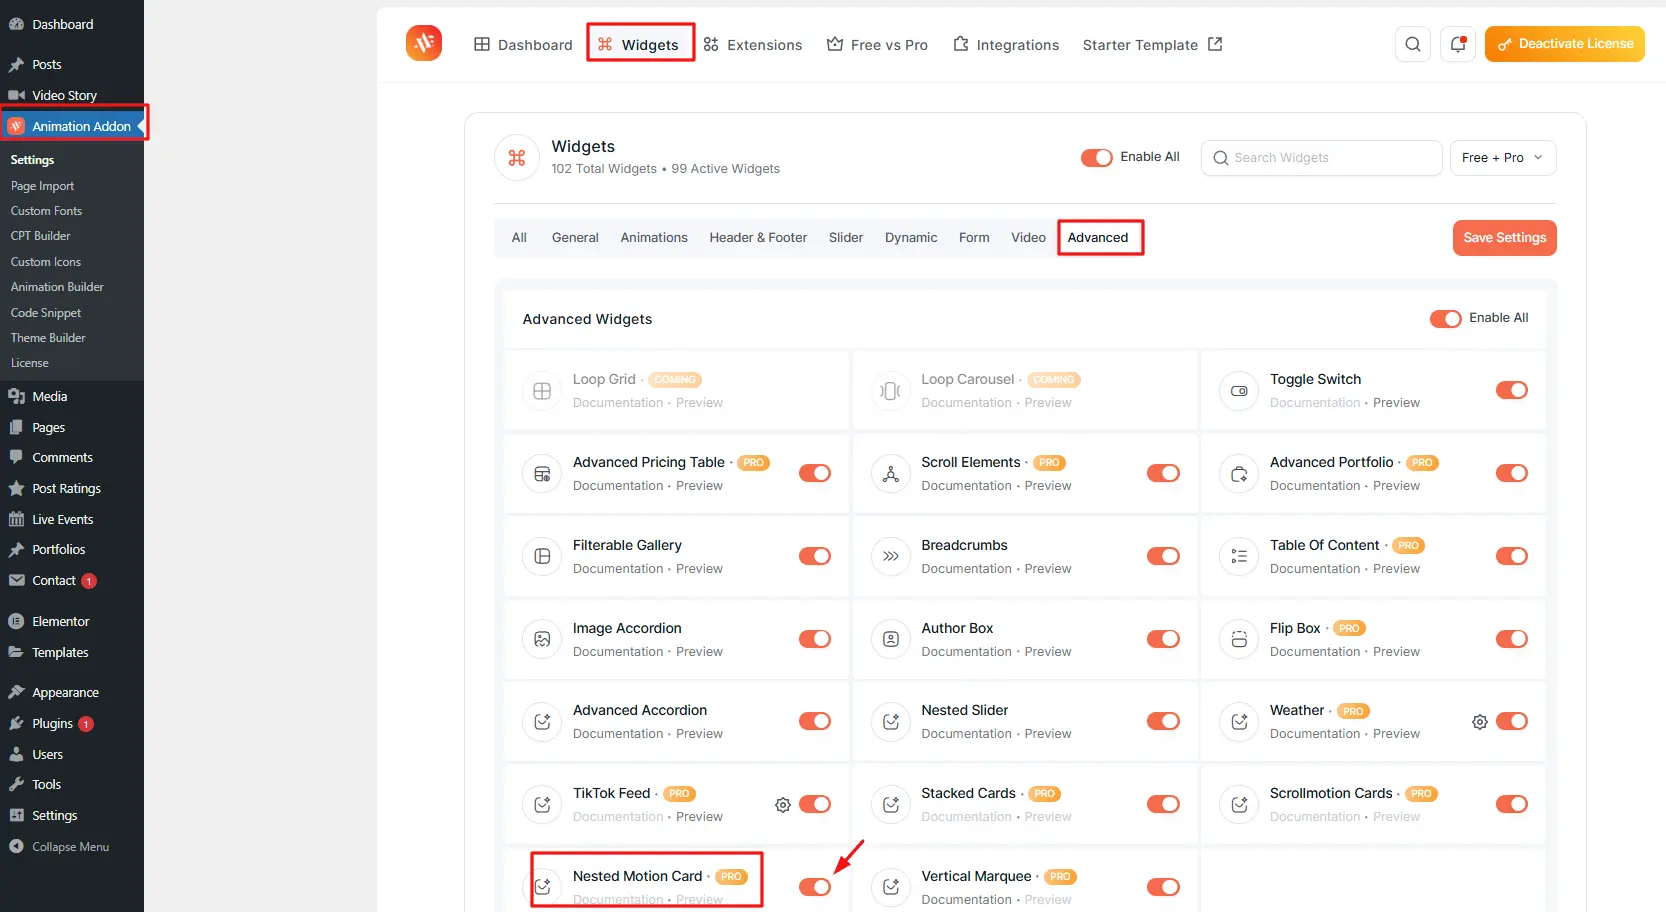Click the Save Settings button
This screenshot has width=1666, height=912.
point(1504,238)
